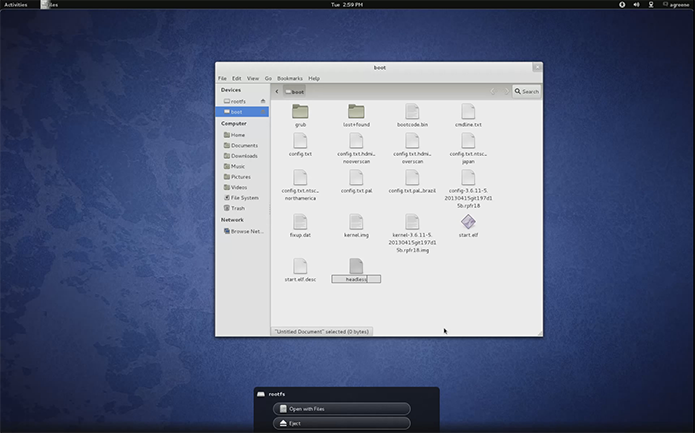Select config.txt.pal_brazil file icon
Screen dimensions: 695x433
click(412, 178)
